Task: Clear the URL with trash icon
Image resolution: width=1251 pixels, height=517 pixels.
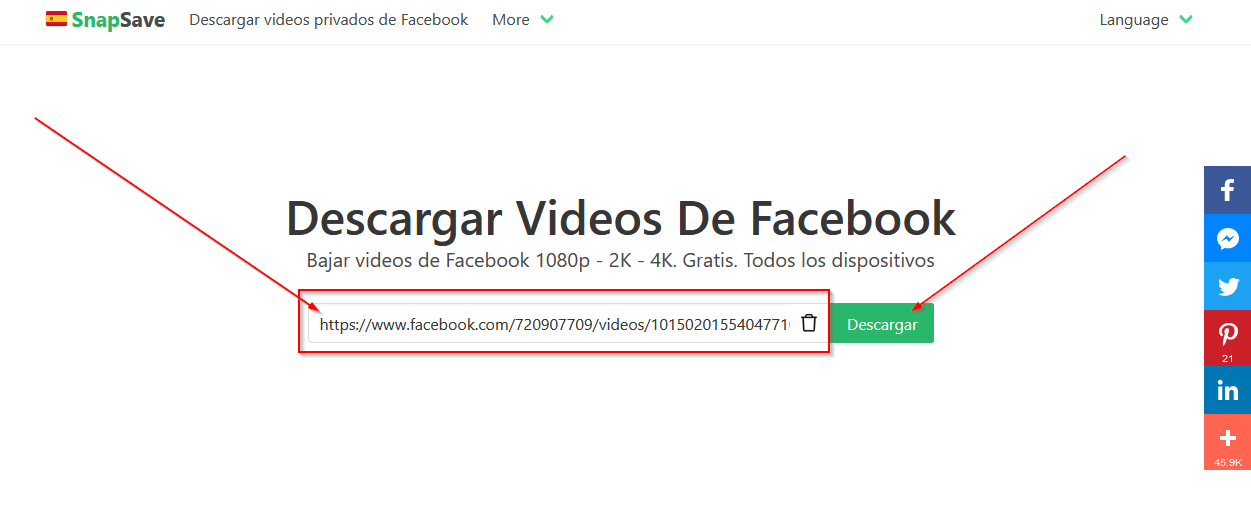Action: point(809,323)
